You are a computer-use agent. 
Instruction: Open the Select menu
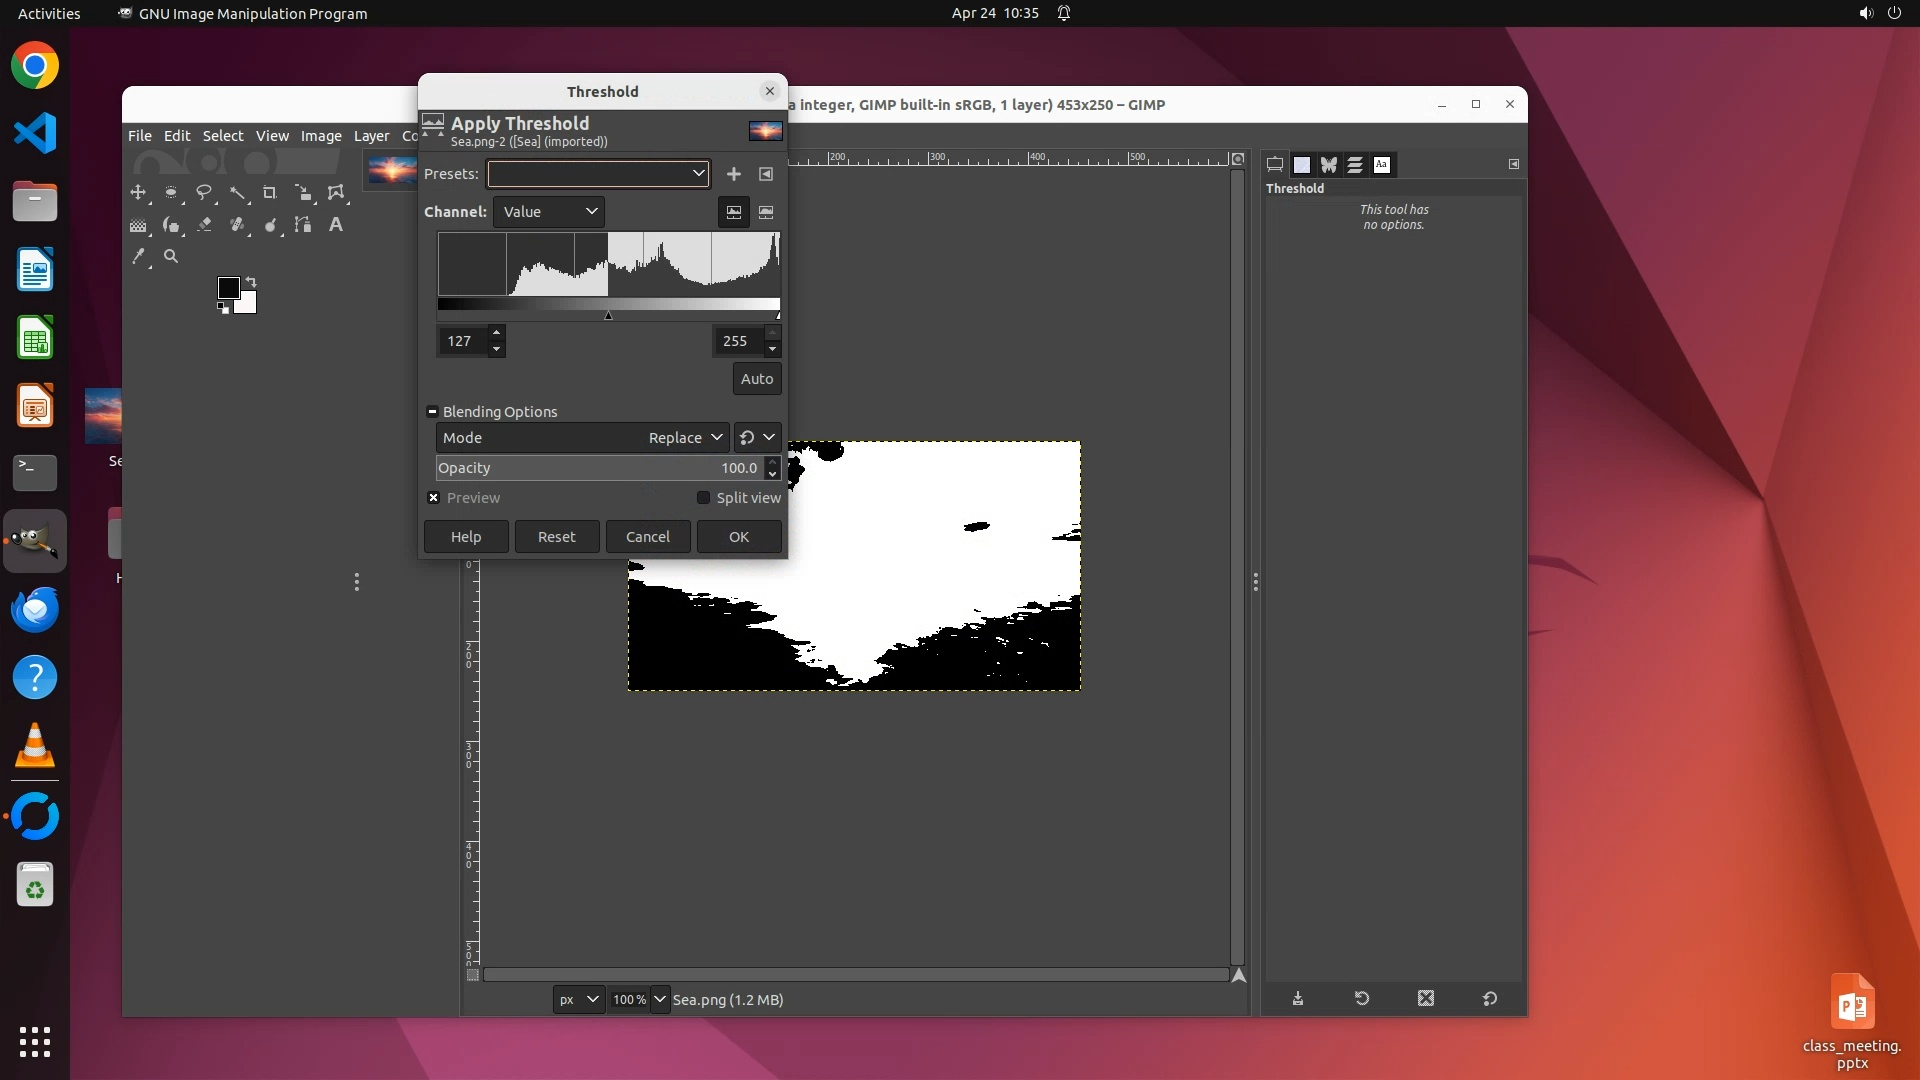pos(222,136)
